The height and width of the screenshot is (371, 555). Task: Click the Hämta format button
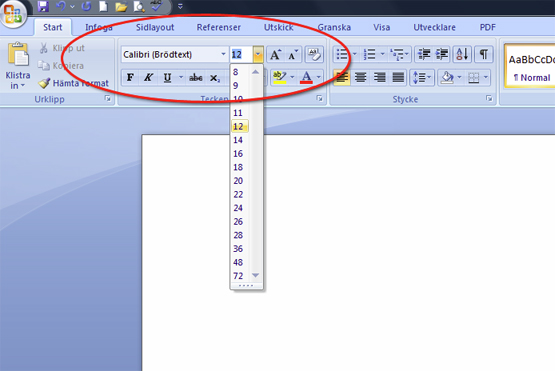74,83
